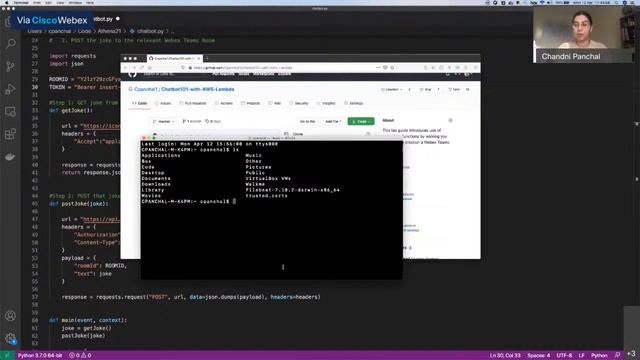Open Cpanchal1 owner link on GitHub

pos(145,89)
